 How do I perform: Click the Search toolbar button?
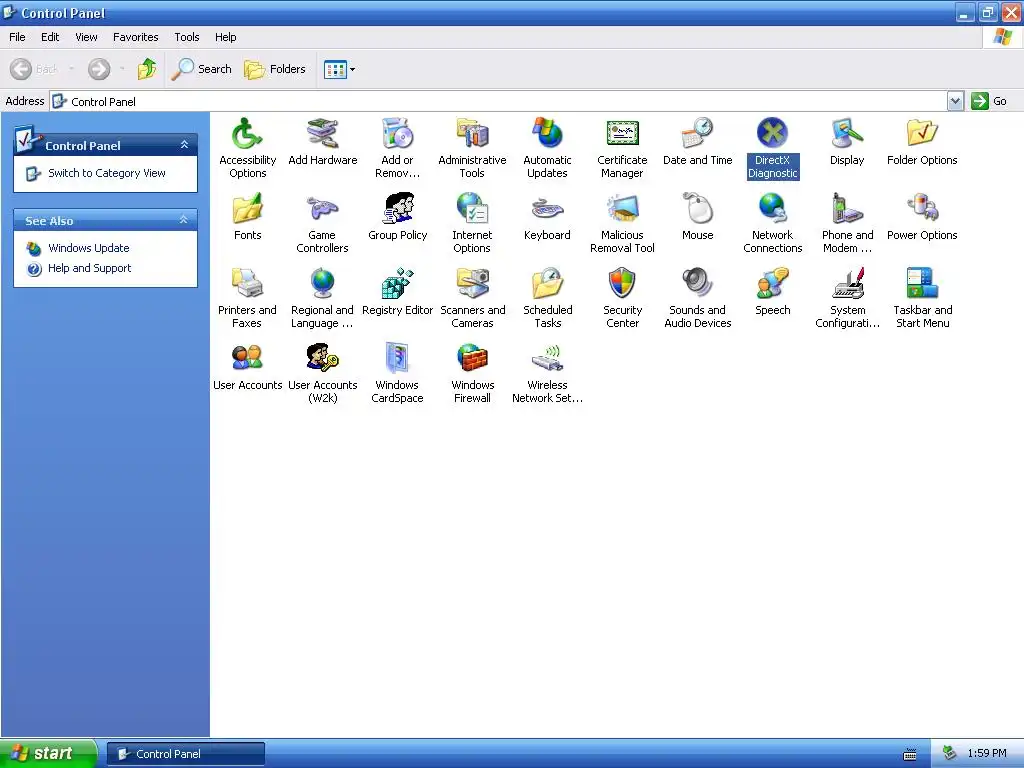[201, 69]
